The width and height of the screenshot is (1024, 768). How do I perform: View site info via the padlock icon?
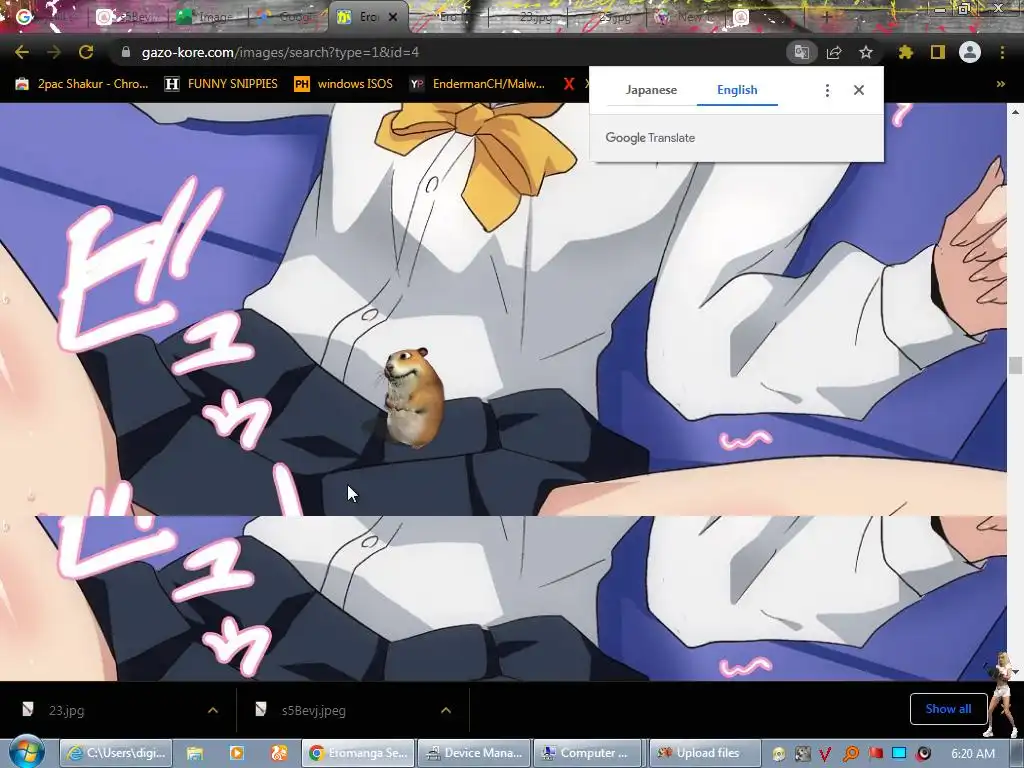tap(126, 52)
